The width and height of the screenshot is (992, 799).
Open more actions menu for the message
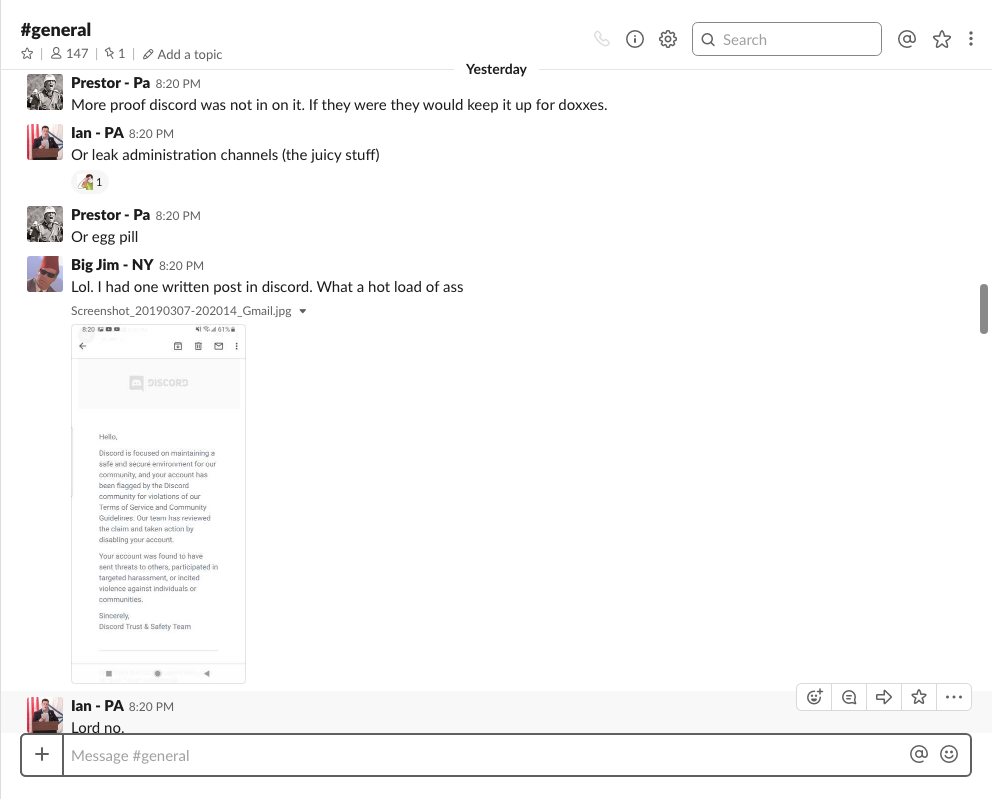(x=954, y=697)
